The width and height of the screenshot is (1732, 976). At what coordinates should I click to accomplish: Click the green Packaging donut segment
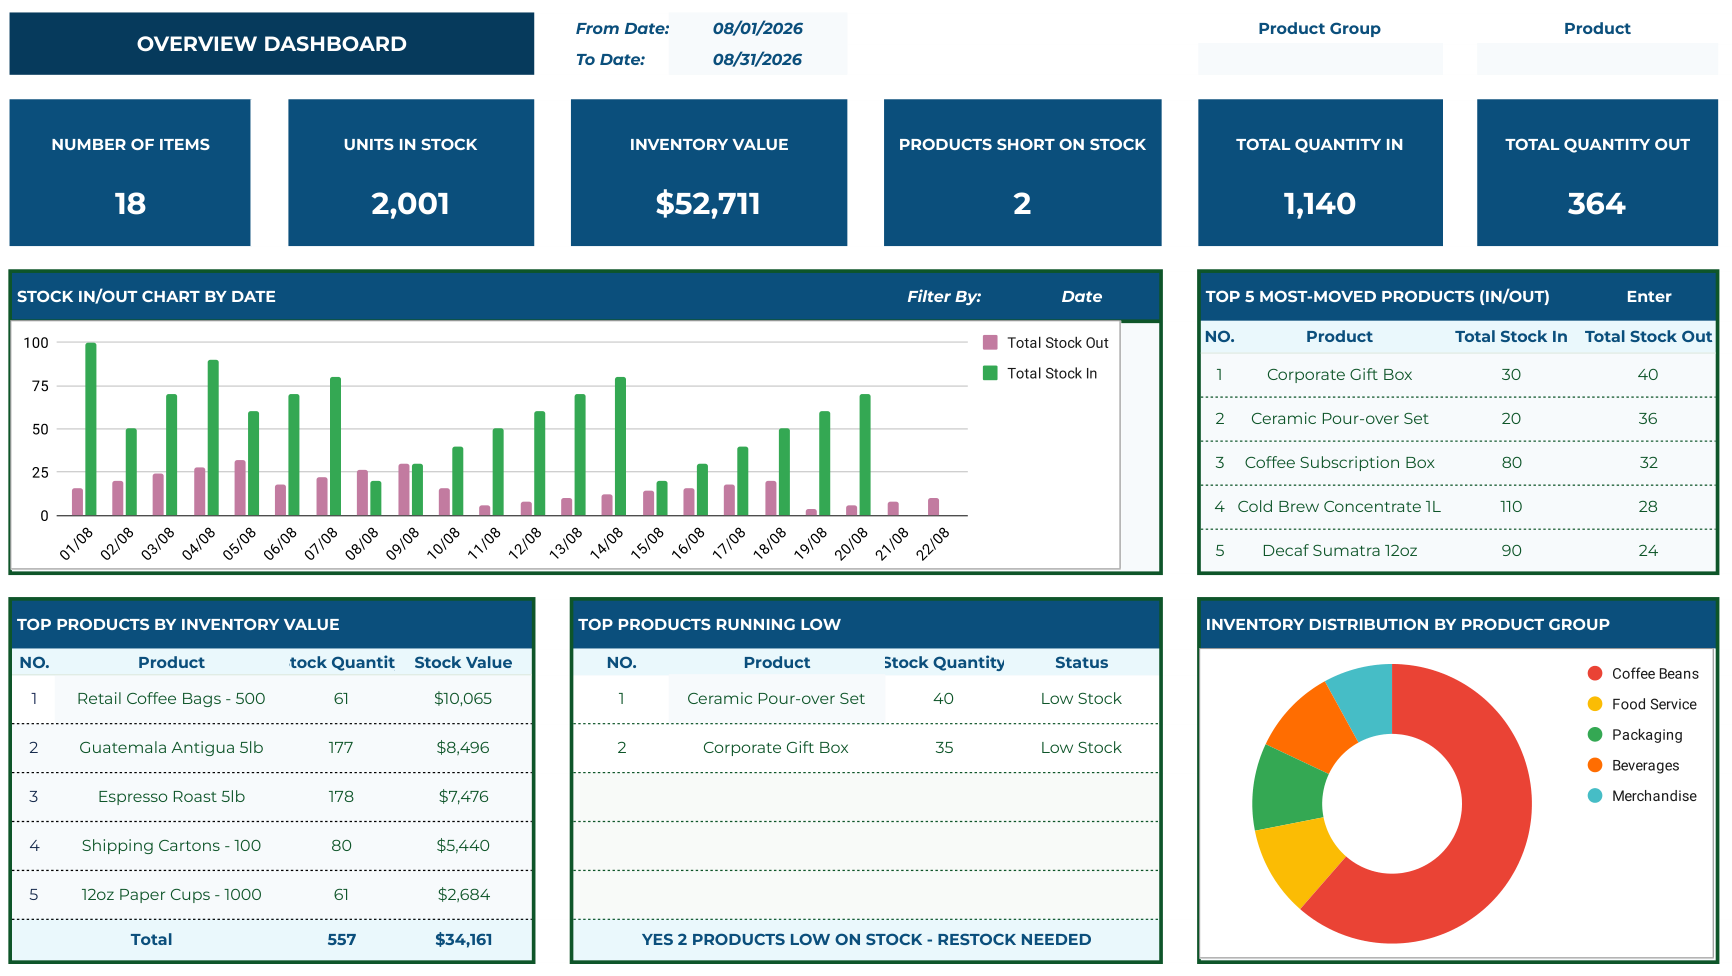coord(1287,790)
